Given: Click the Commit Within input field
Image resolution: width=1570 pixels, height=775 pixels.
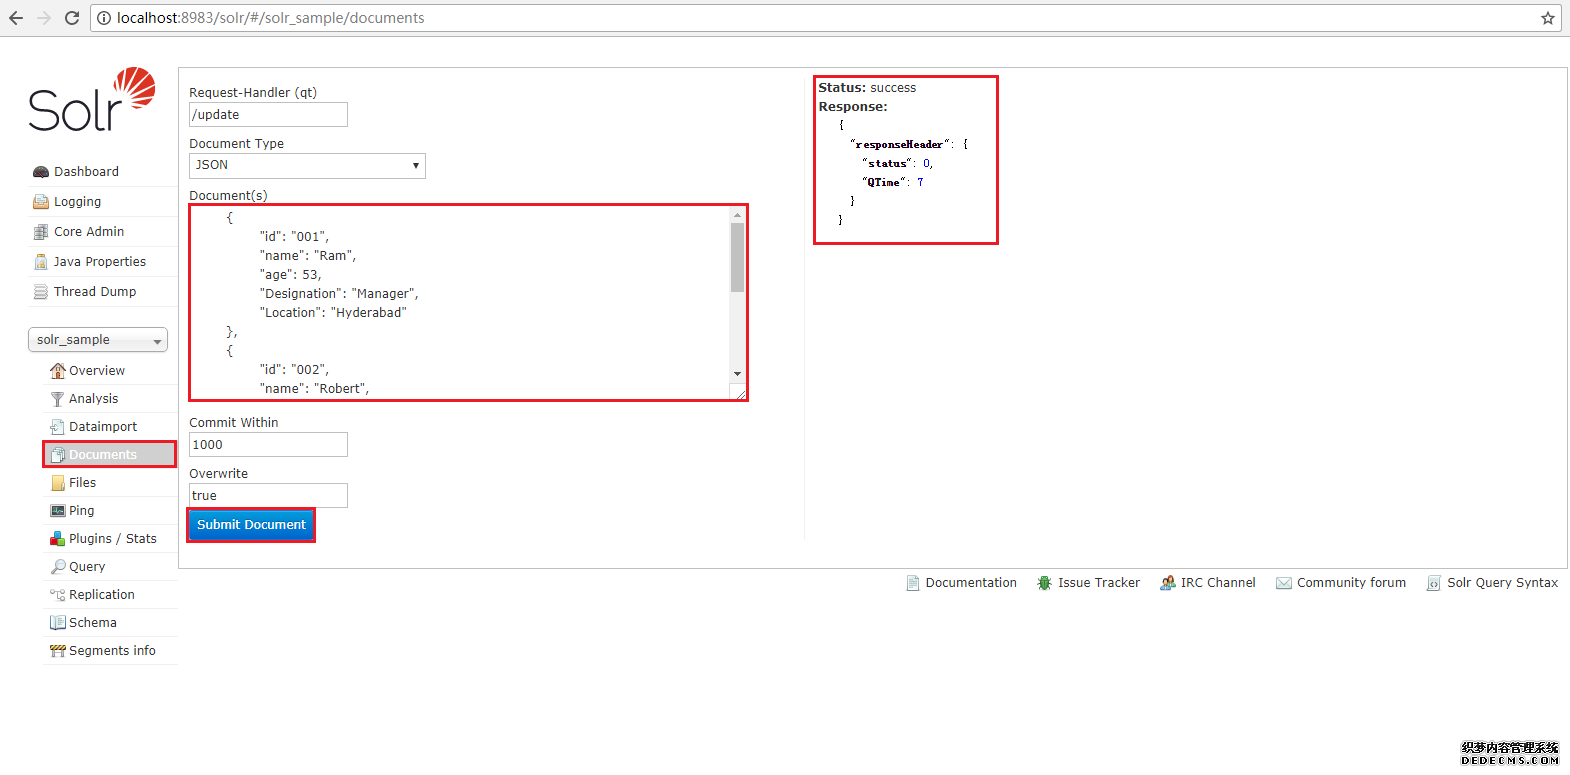Looking at the screenshot, I should coord(268,445).
